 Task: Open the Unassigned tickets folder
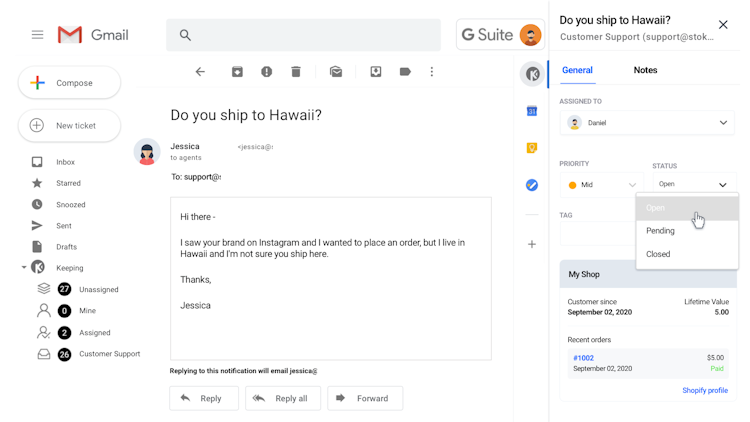(98, 289)
